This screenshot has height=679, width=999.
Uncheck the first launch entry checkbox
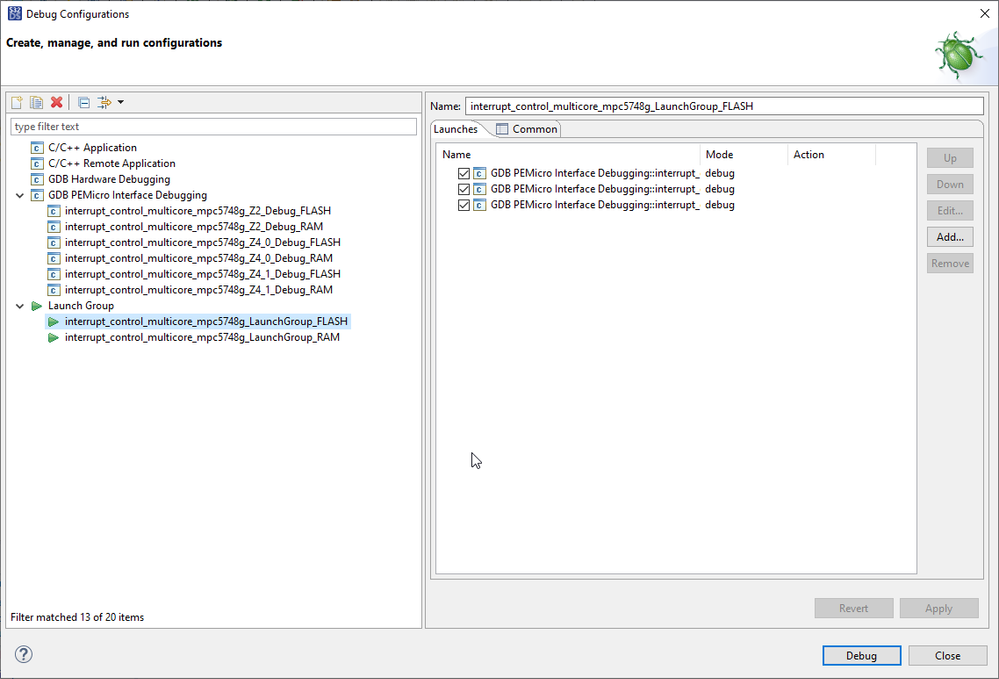pos(464,173)
